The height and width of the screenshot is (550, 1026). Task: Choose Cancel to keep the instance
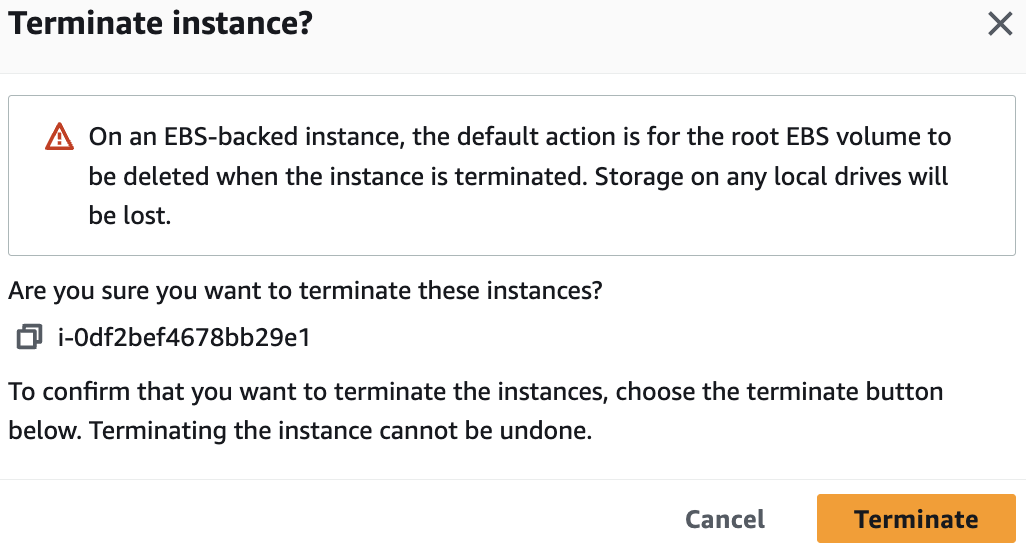pos(725,519)
